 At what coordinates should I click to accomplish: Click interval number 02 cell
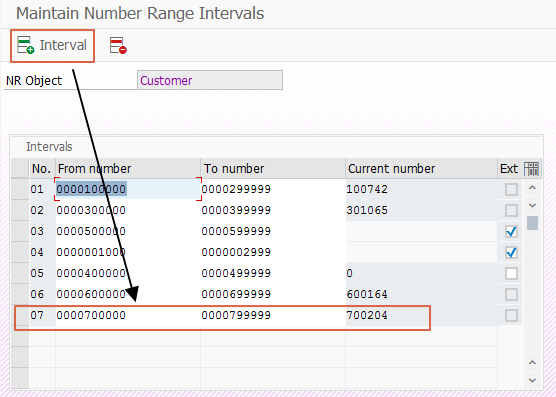(42, 210)
